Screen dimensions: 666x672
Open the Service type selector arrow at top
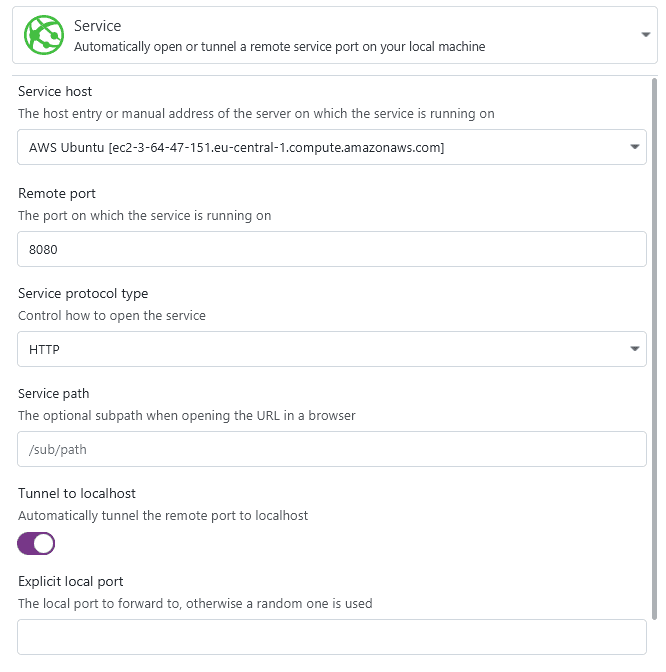point(645,35)
